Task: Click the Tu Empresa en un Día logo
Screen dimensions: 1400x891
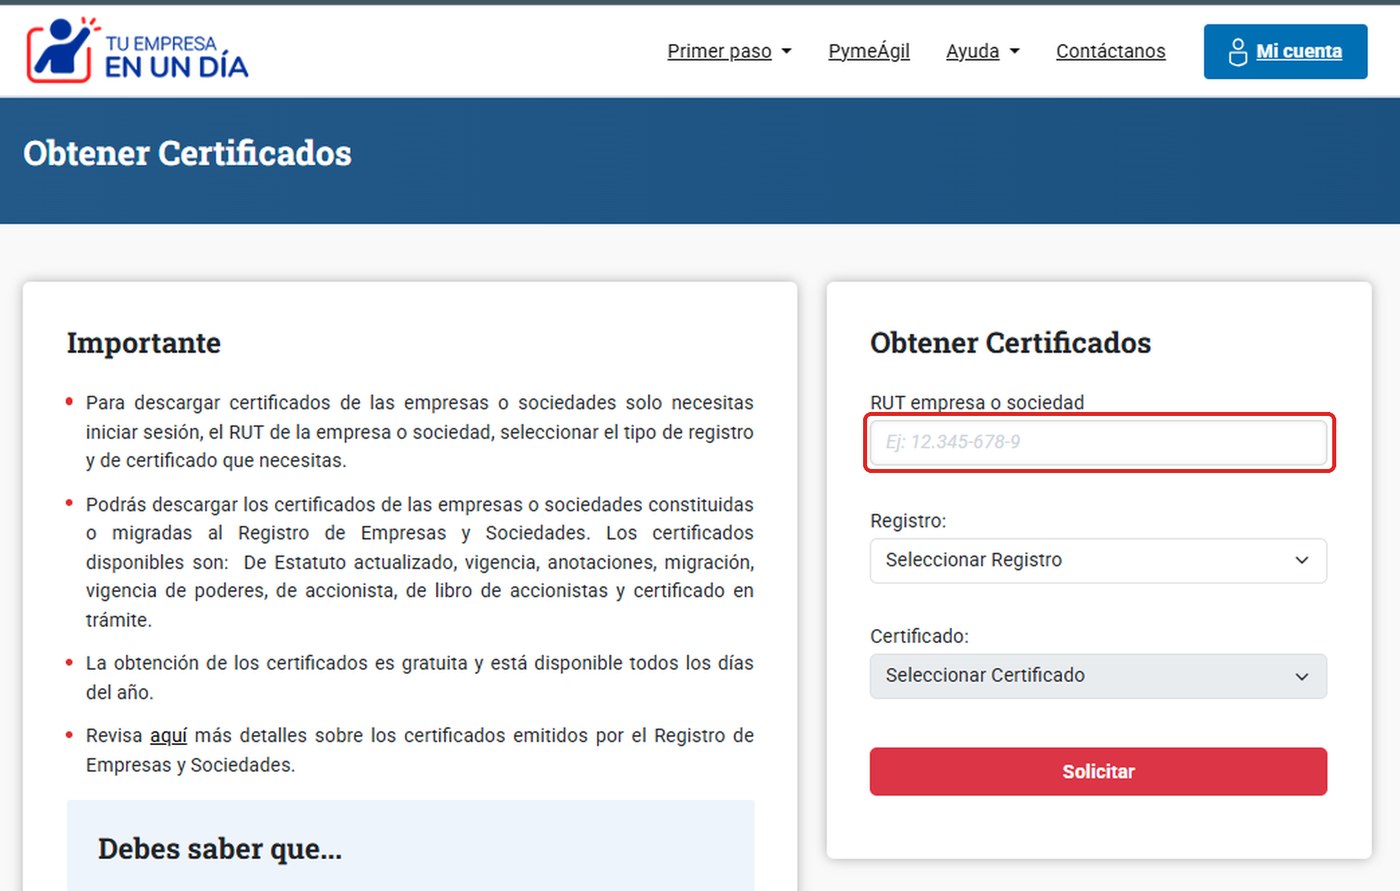Action: pos(137,50)
